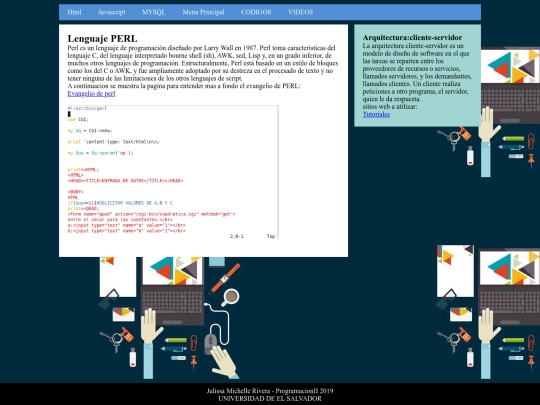The height and width of the screenshot is (405, 540).
Task: Open the Tutoriales link
Action: (376, 114)
